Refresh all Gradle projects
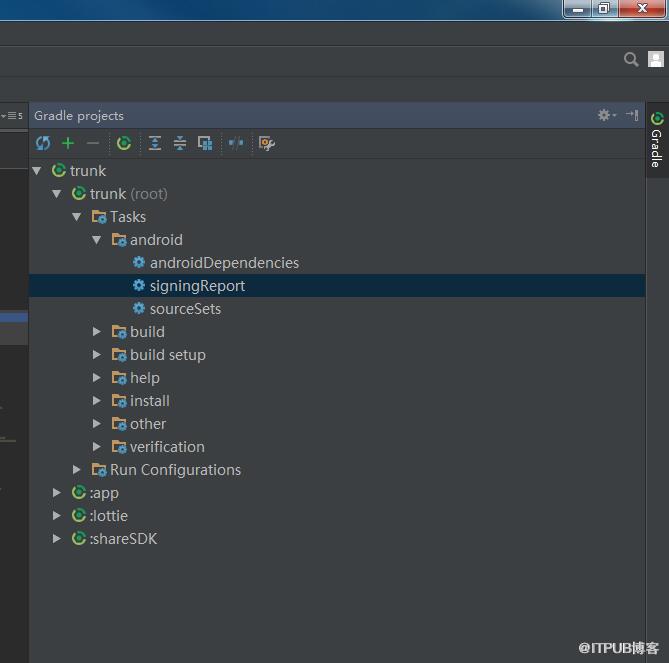This screenshot has height=663, width=669. [43, 143]
